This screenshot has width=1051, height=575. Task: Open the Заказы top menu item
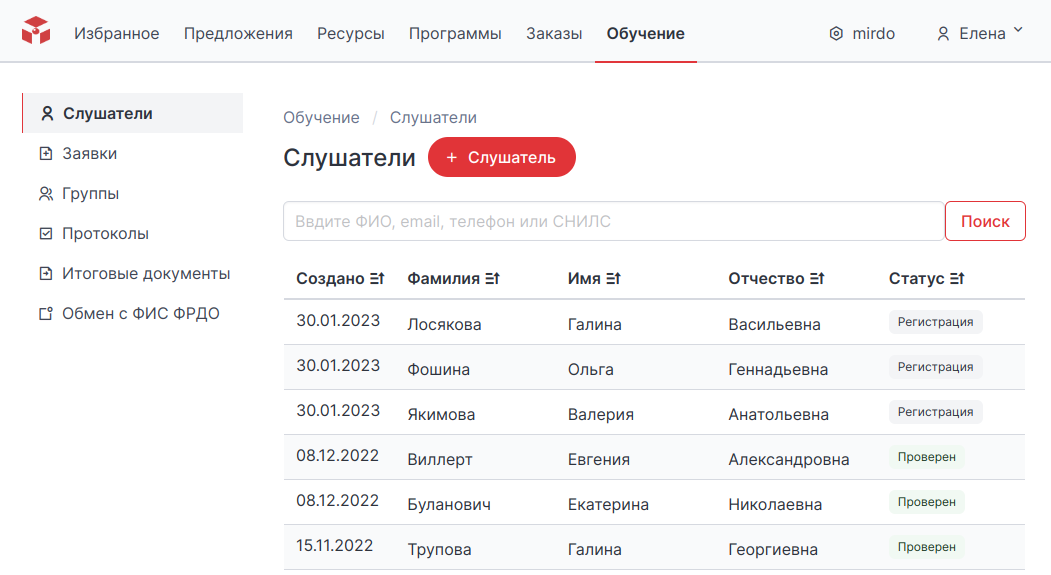tap(554, 33)
